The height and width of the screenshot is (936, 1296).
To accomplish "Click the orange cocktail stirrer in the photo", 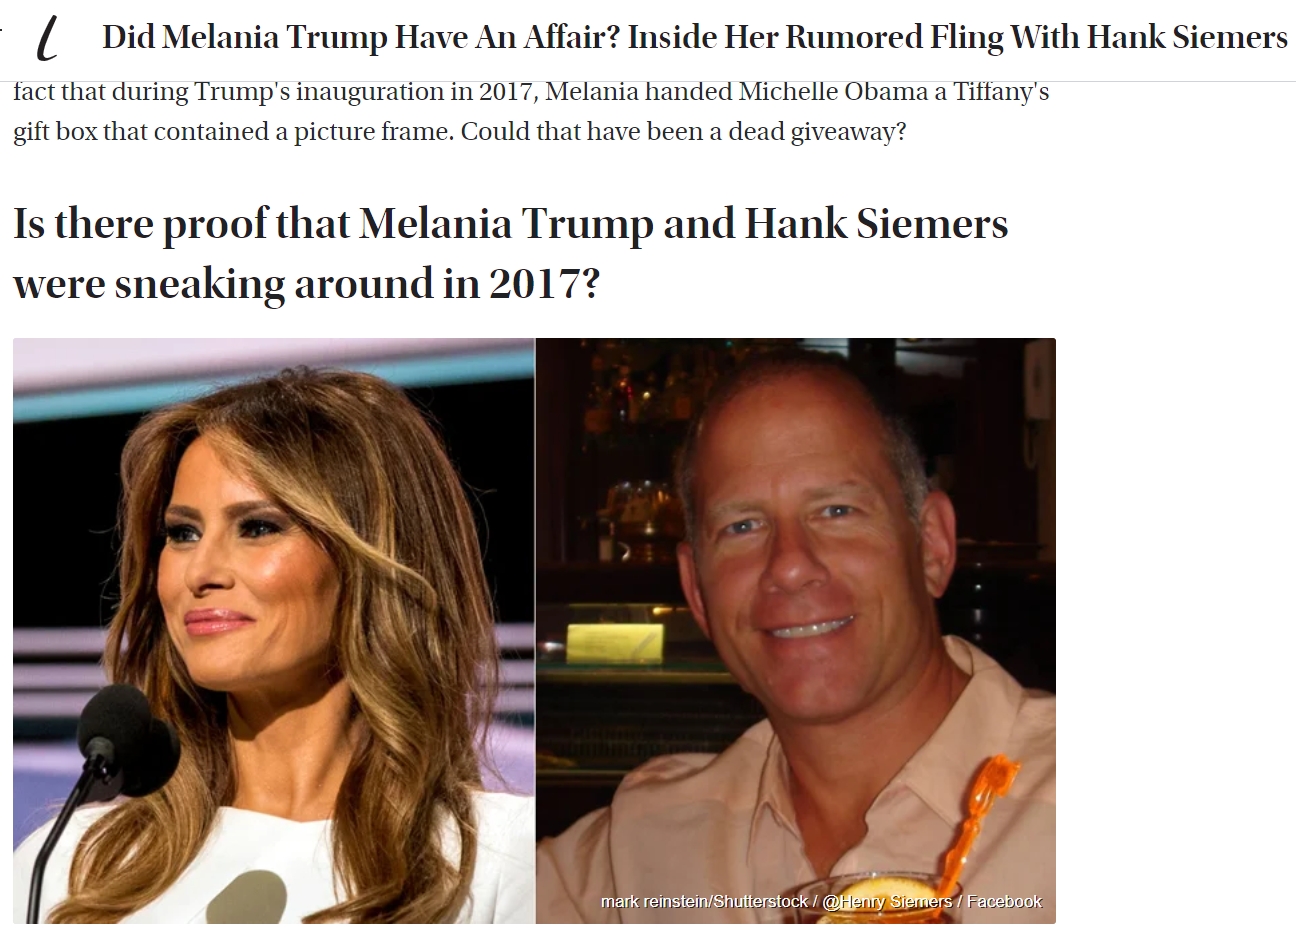I will coord(980,820).
